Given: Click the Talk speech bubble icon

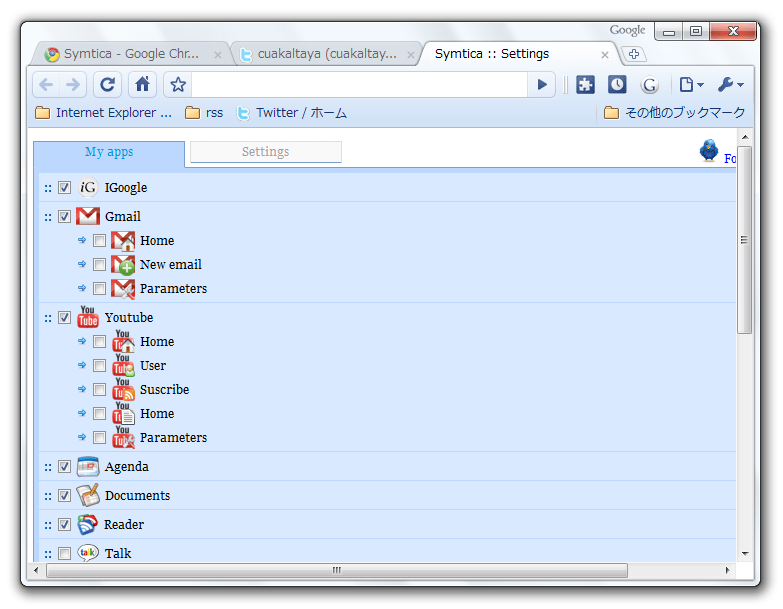Looking at the screenshot, I should click(88, 553).
